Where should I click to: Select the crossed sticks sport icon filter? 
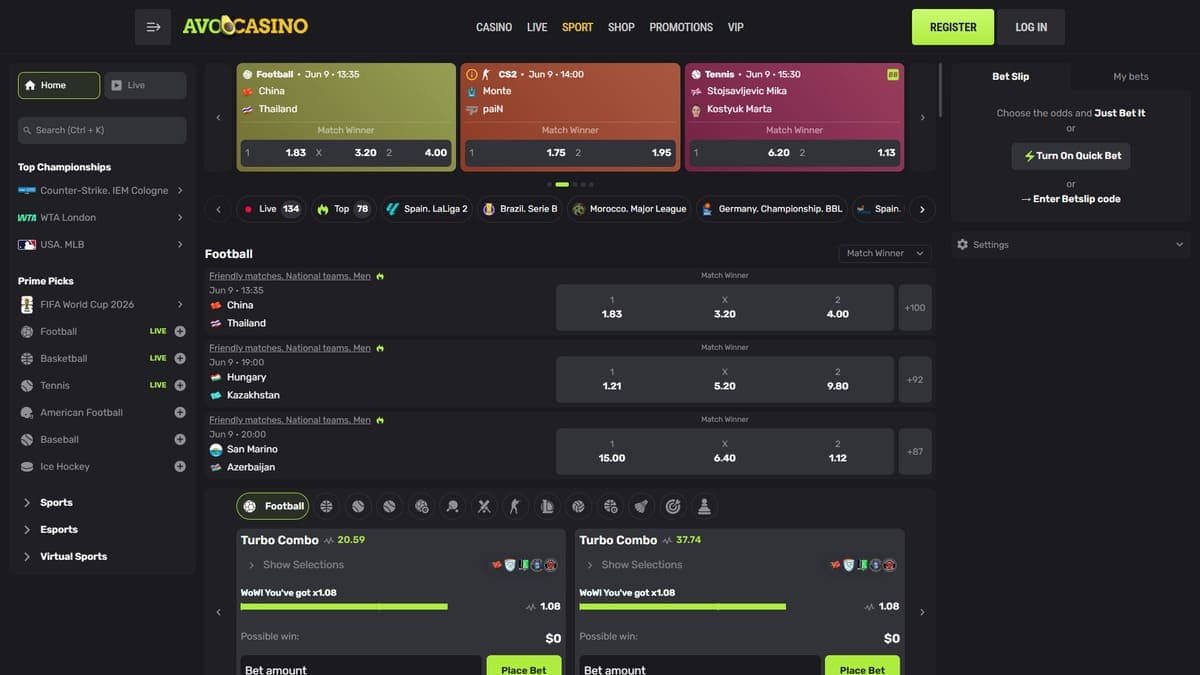[484, 506]
